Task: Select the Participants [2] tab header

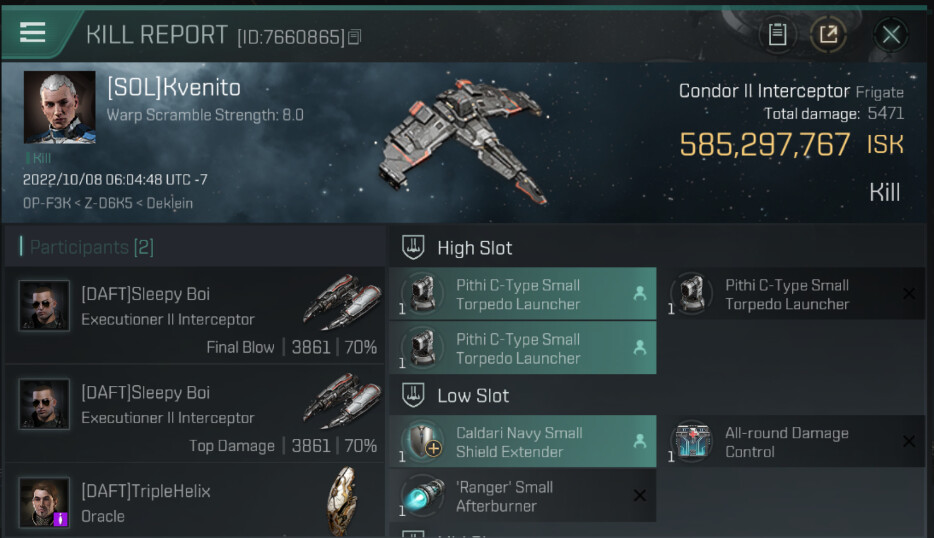Action: pyautogui.click(x=92, y=247)
